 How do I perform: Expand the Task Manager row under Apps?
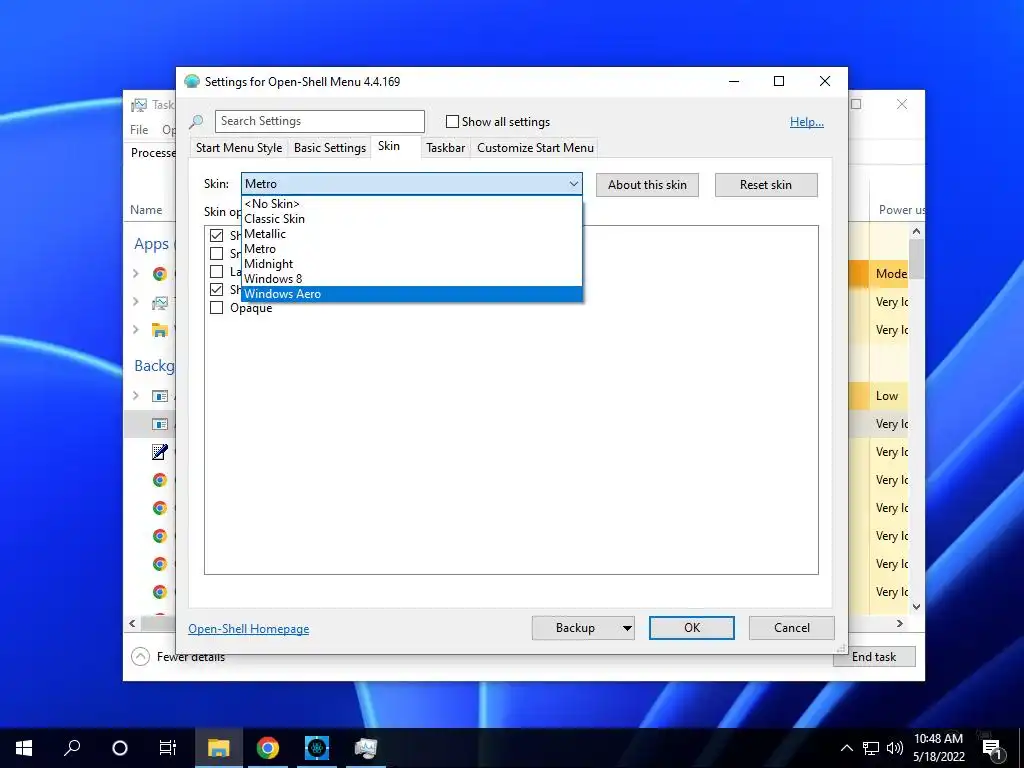click(136, 302)
